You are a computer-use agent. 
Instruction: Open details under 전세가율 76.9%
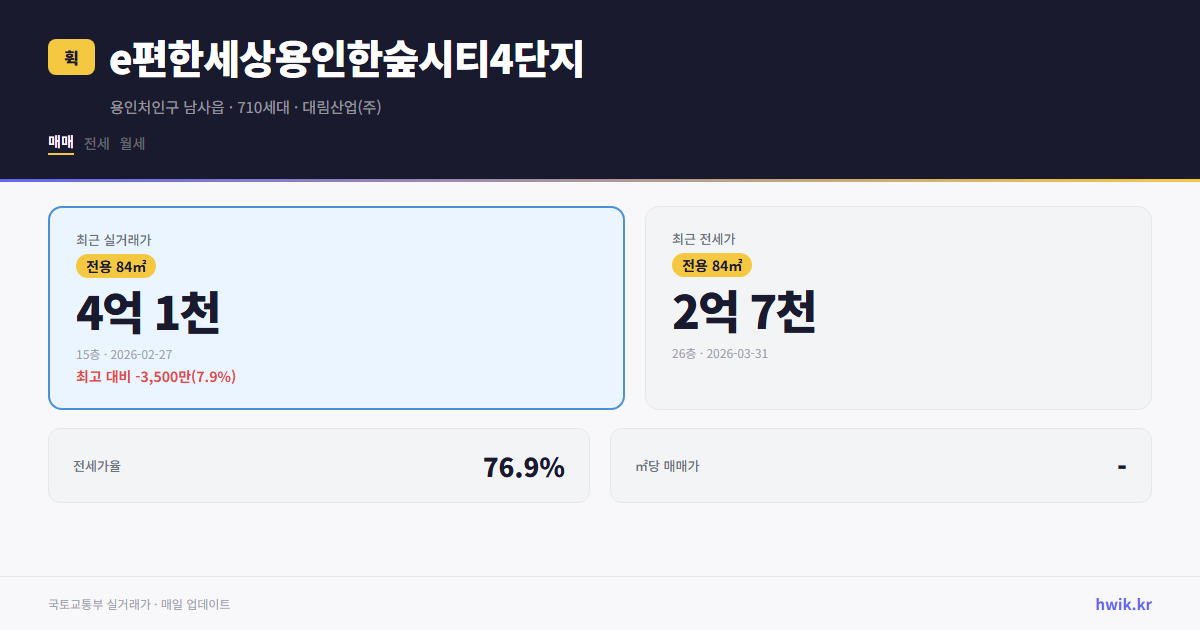coord(319,465)
